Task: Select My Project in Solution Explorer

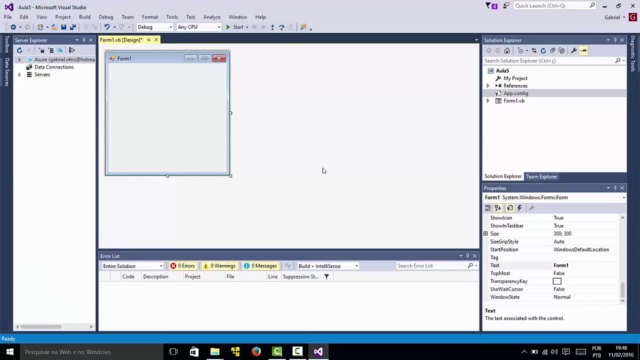Action: click(x=515, y=78)
